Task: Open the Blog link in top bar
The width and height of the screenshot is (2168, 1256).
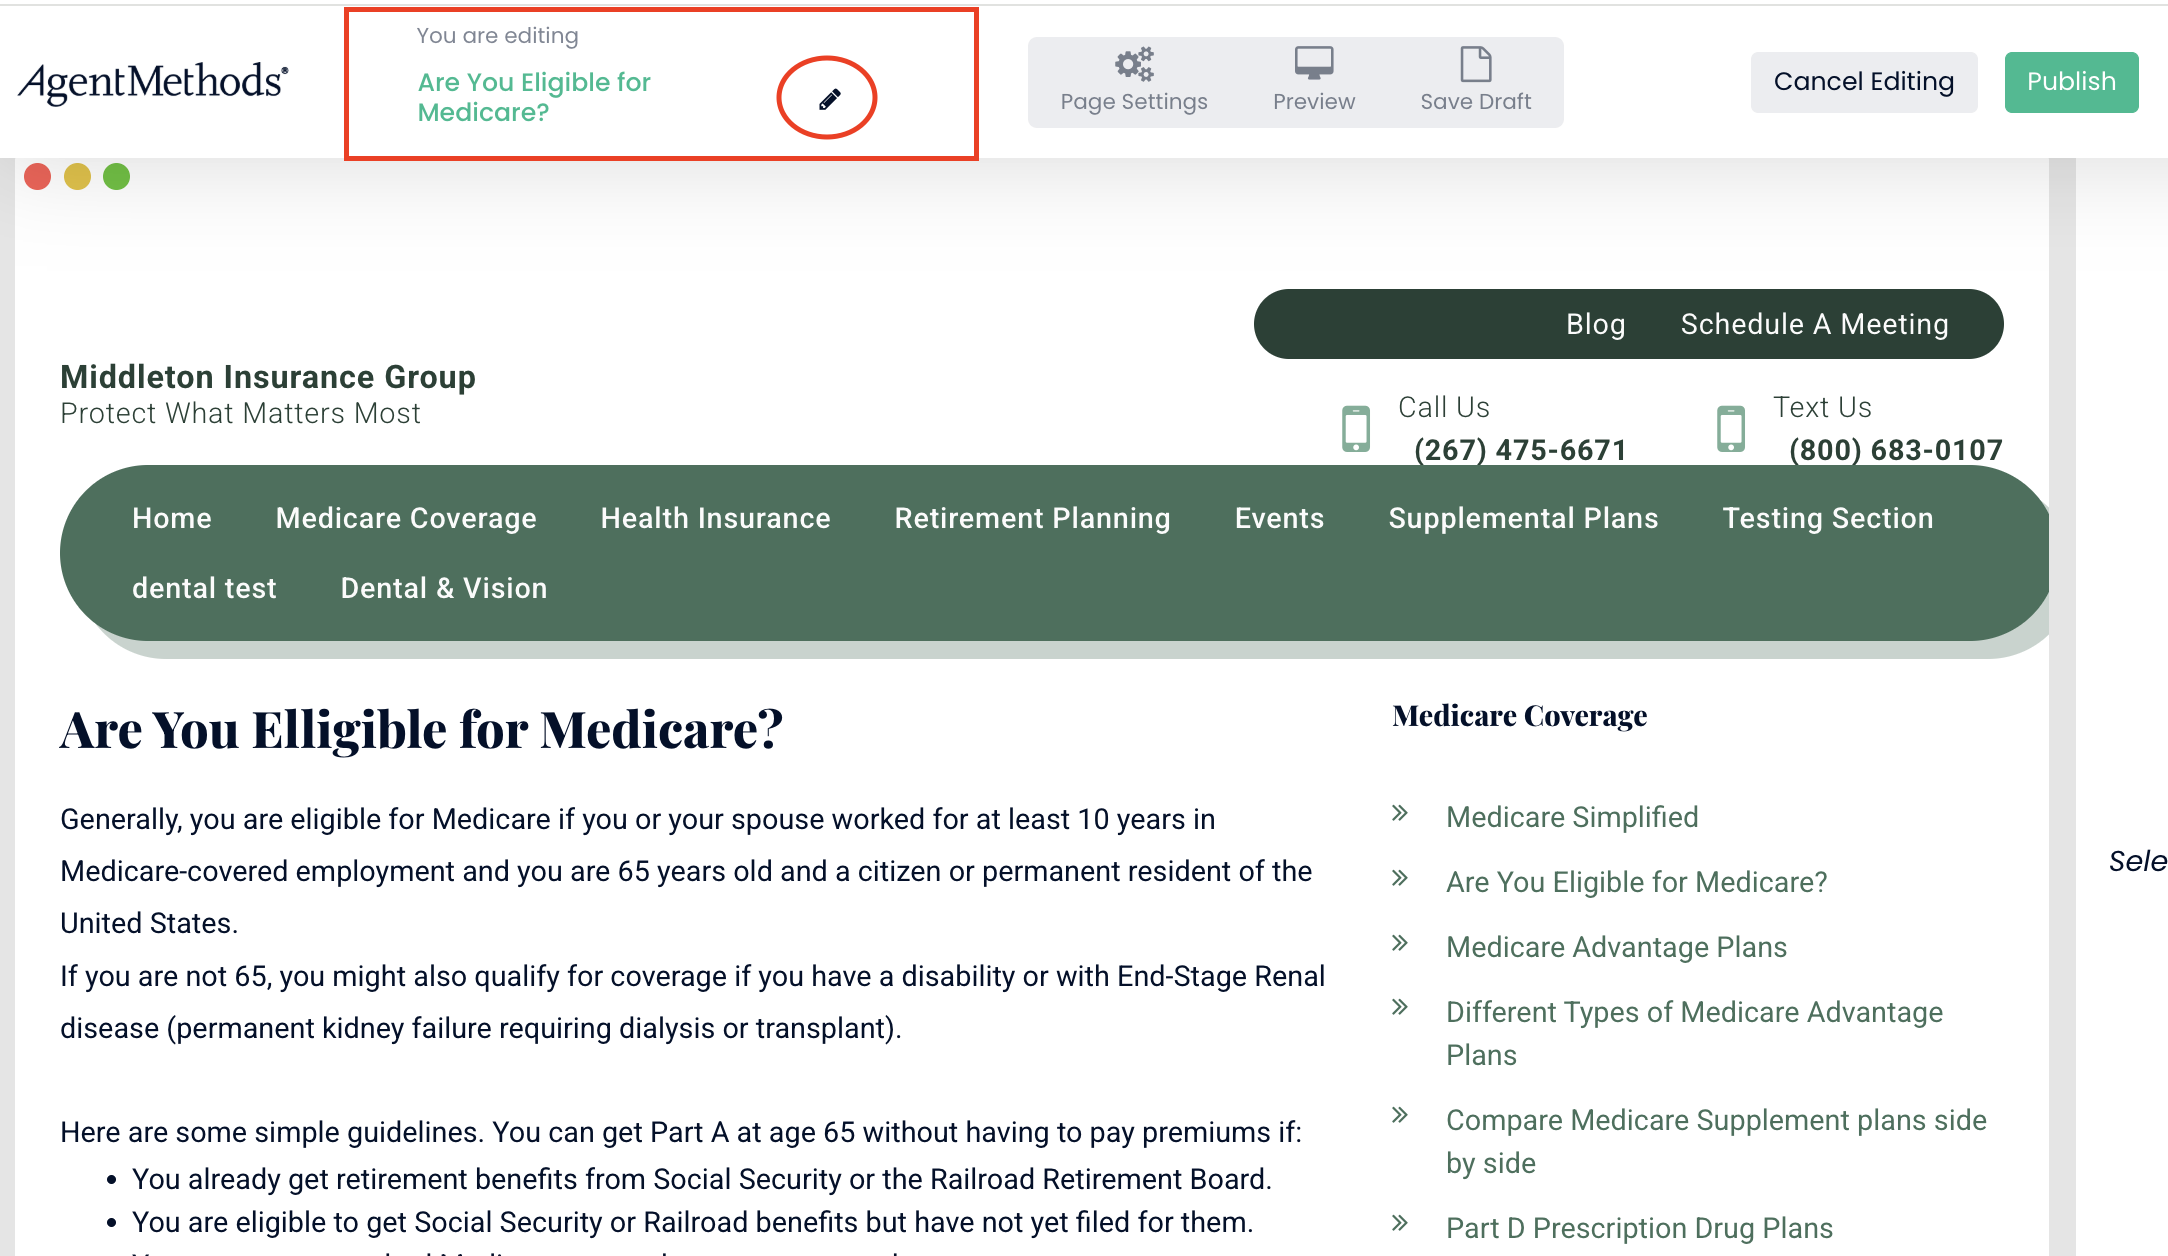Action: (x=1595, y=324)
